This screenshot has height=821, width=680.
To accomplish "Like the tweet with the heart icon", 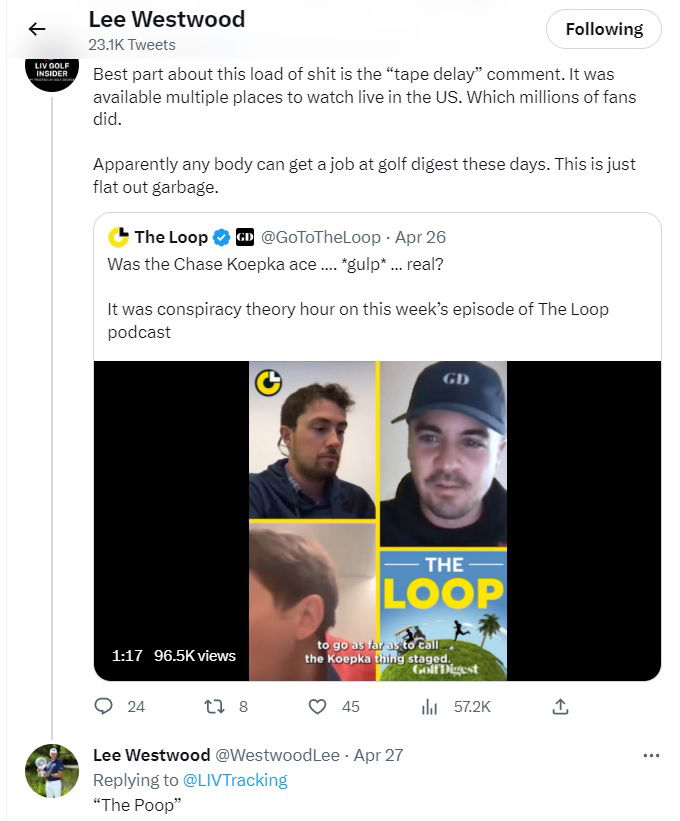I will (318, 706).
